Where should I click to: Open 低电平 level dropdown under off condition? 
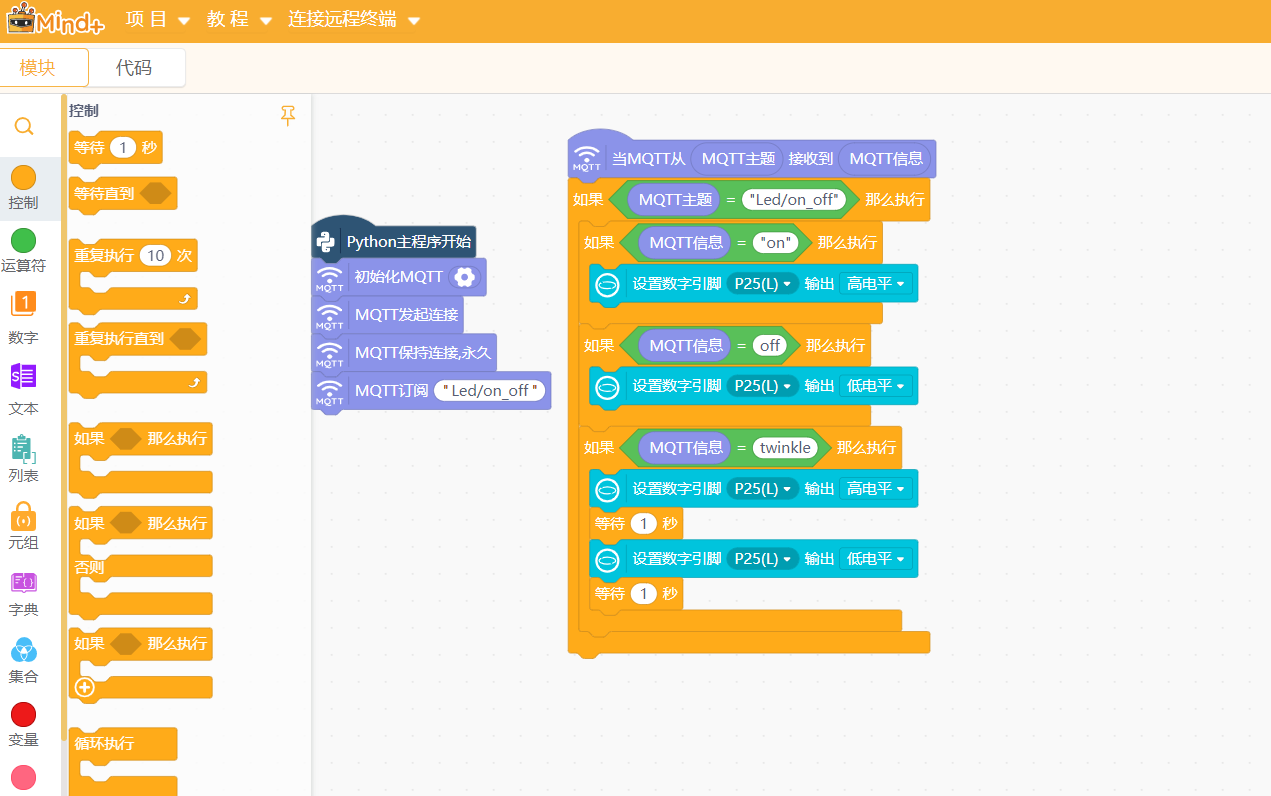tap(875, 386)
